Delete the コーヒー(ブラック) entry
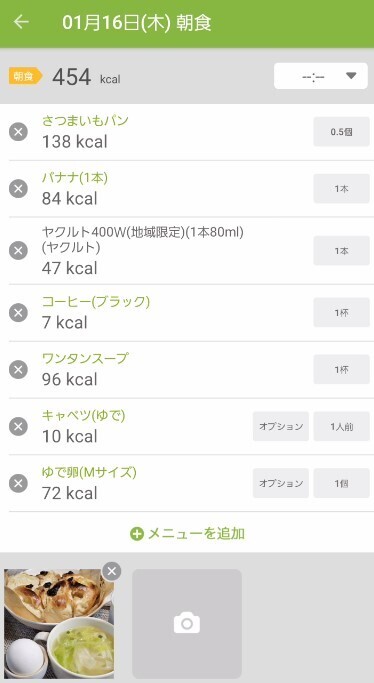This screenshot has height=683, width=374. [18, 312]
